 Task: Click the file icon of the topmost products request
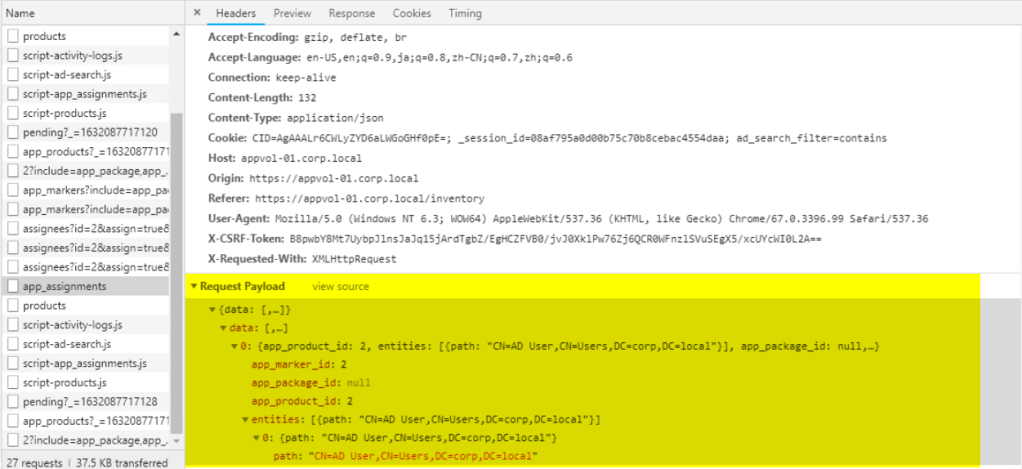(x=13, y=36)
